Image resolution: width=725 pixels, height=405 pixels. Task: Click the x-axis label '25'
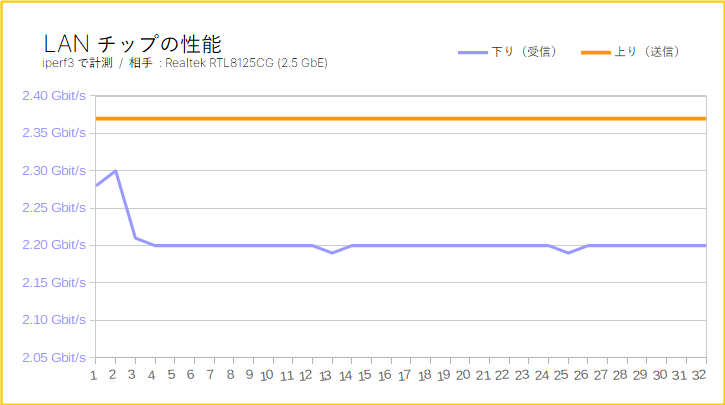pos(561,375)
